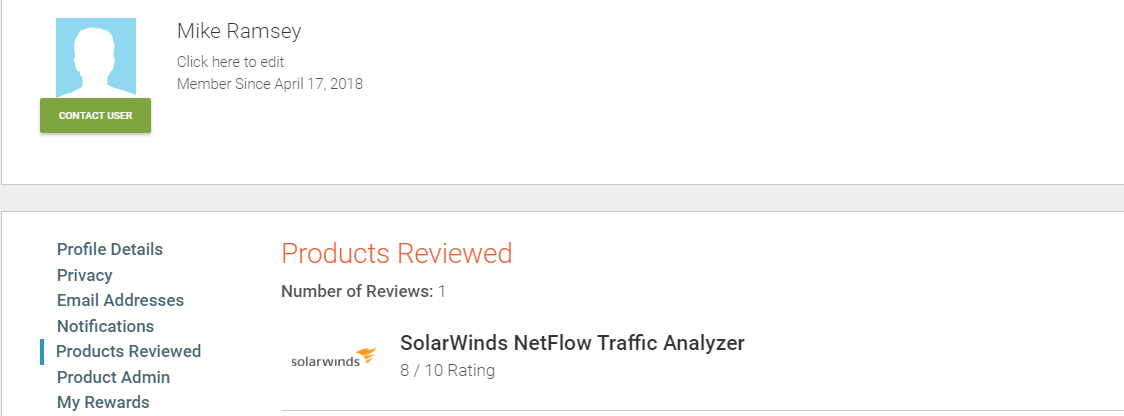This screenshot has width=1124, height=416.
Task: Select the Mike Ramsey profile name
Action: tap(239, 31)
